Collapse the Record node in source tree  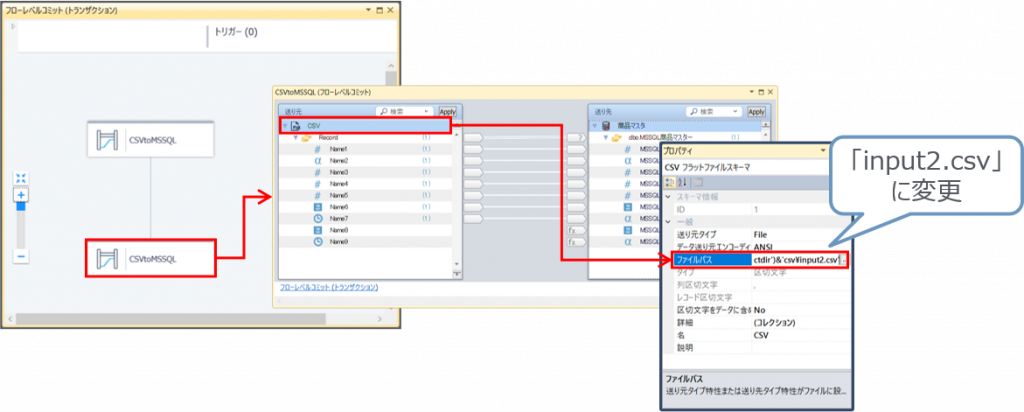pyautogui.click(x=295, y=137)
